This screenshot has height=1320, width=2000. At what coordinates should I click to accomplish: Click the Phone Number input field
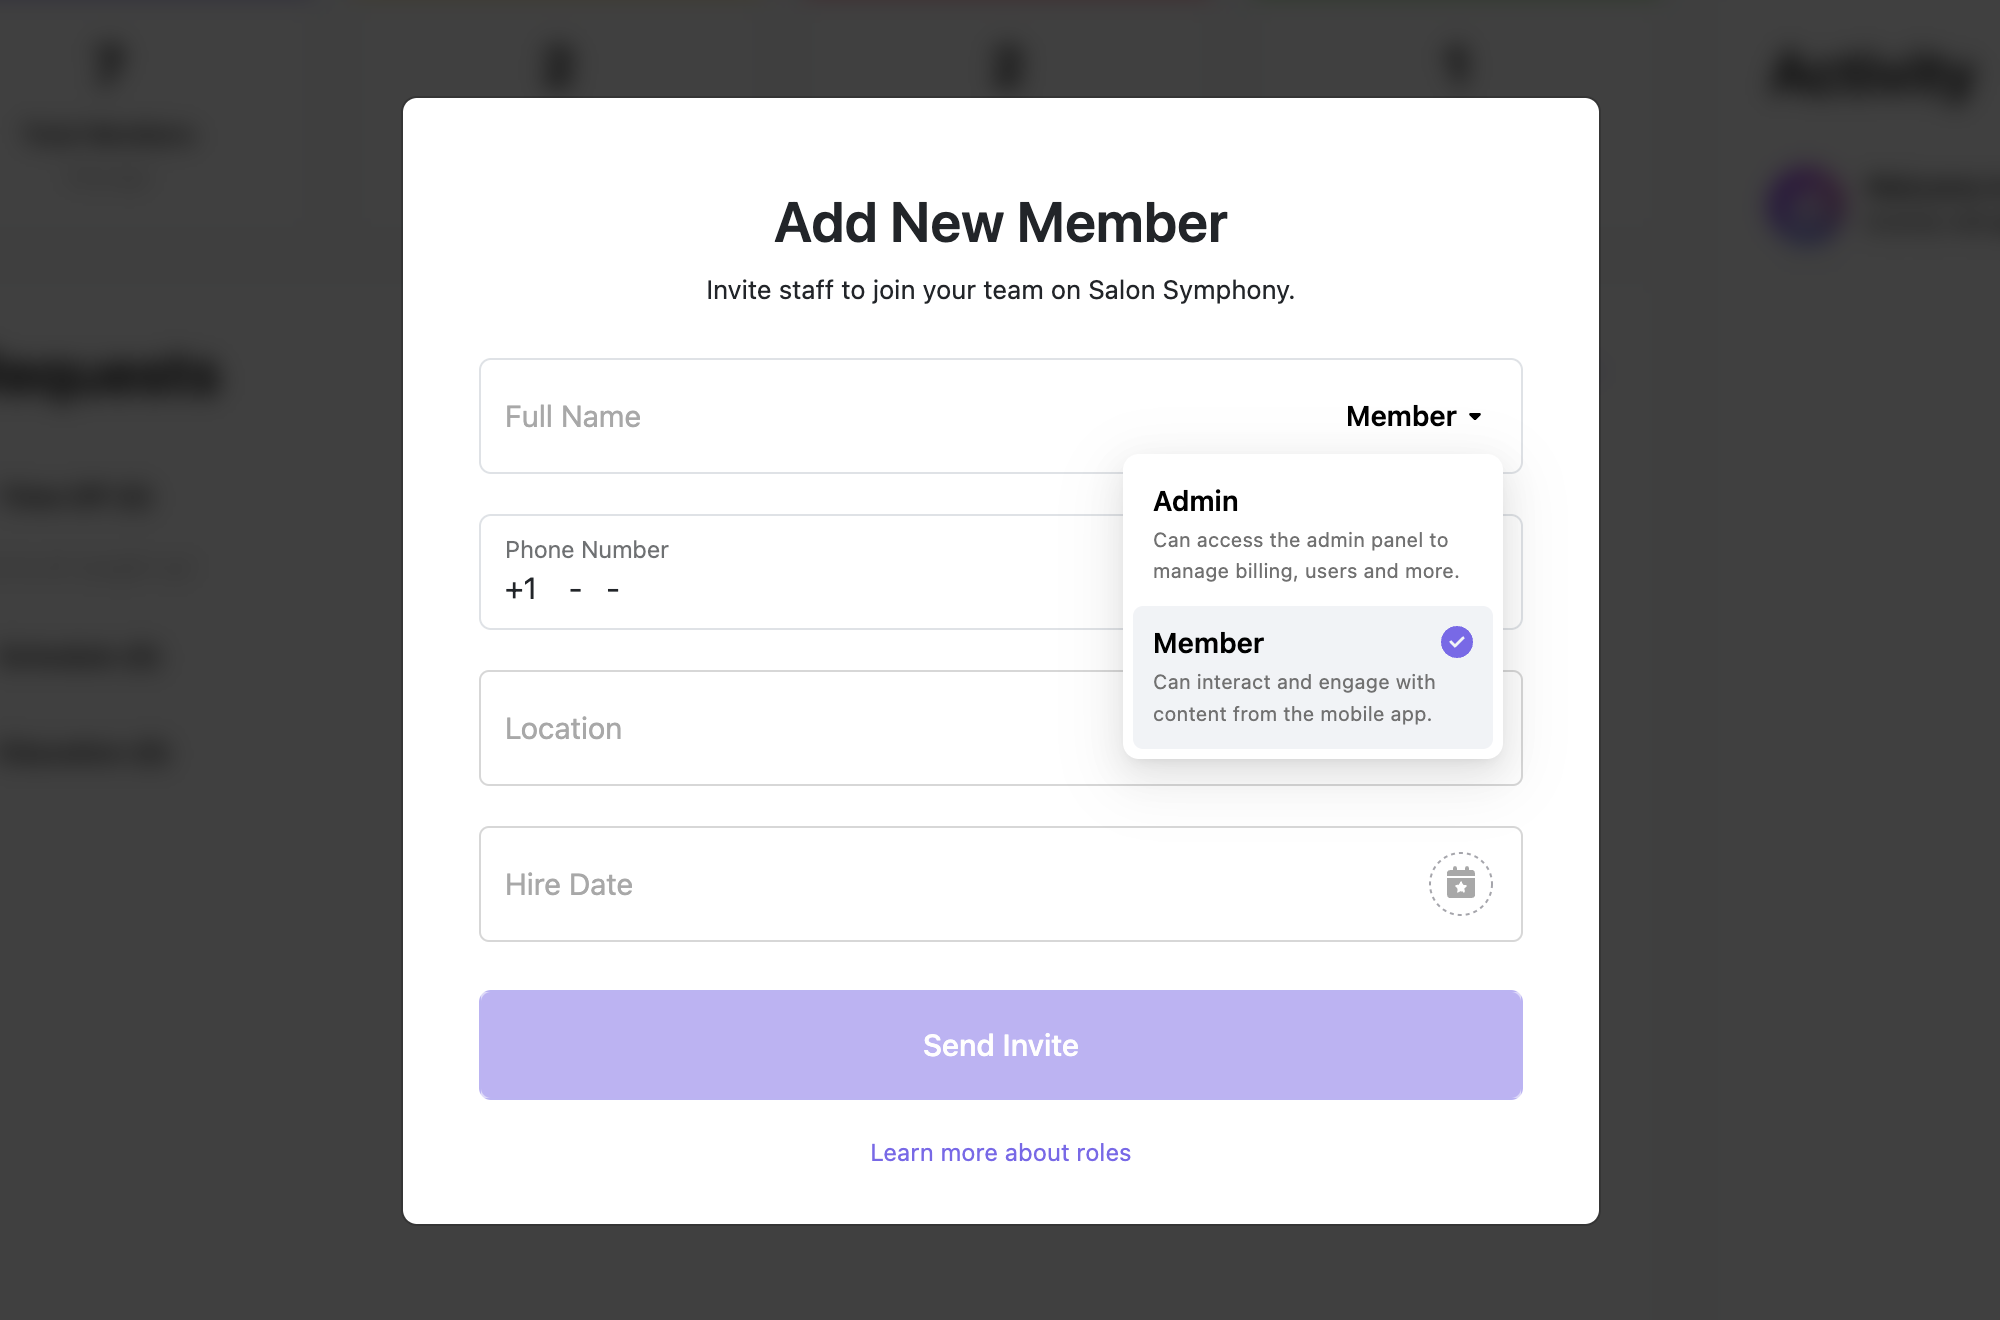tap(800, 572)
